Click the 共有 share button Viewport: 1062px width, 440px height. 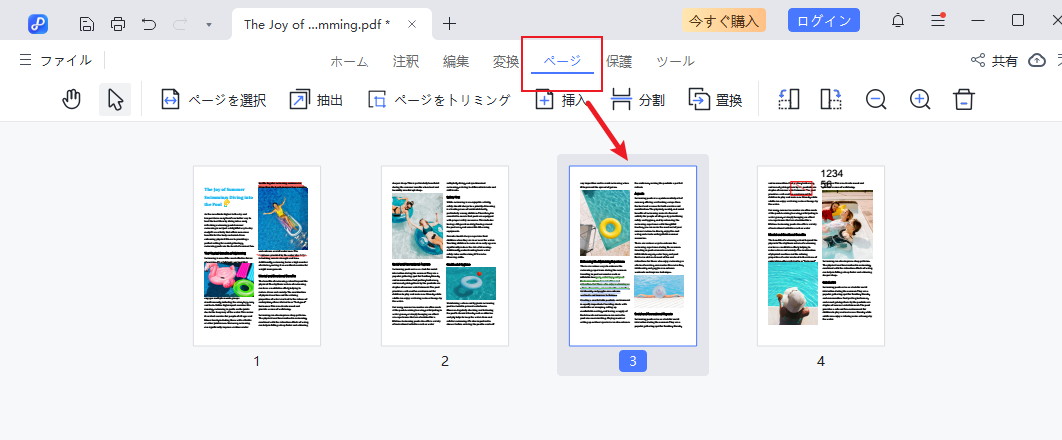994,61
